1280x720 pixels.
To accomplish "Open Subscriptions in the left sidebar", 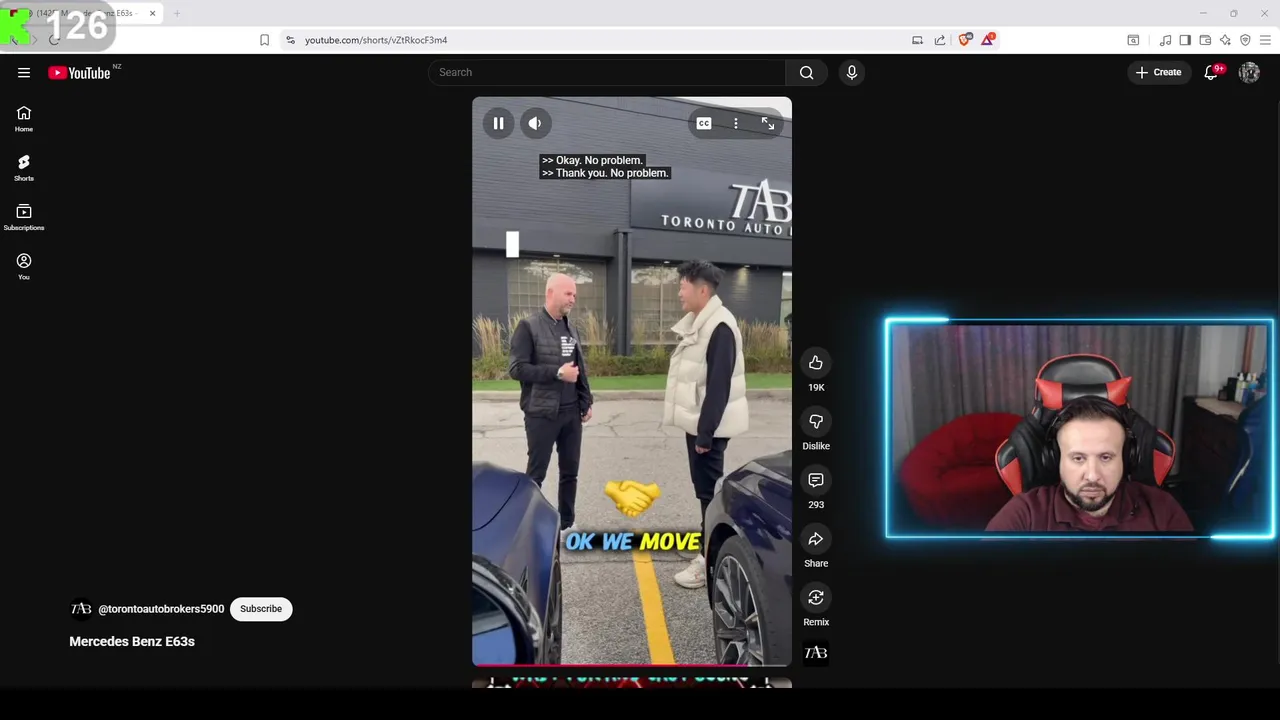I will (x=24, y=217).
